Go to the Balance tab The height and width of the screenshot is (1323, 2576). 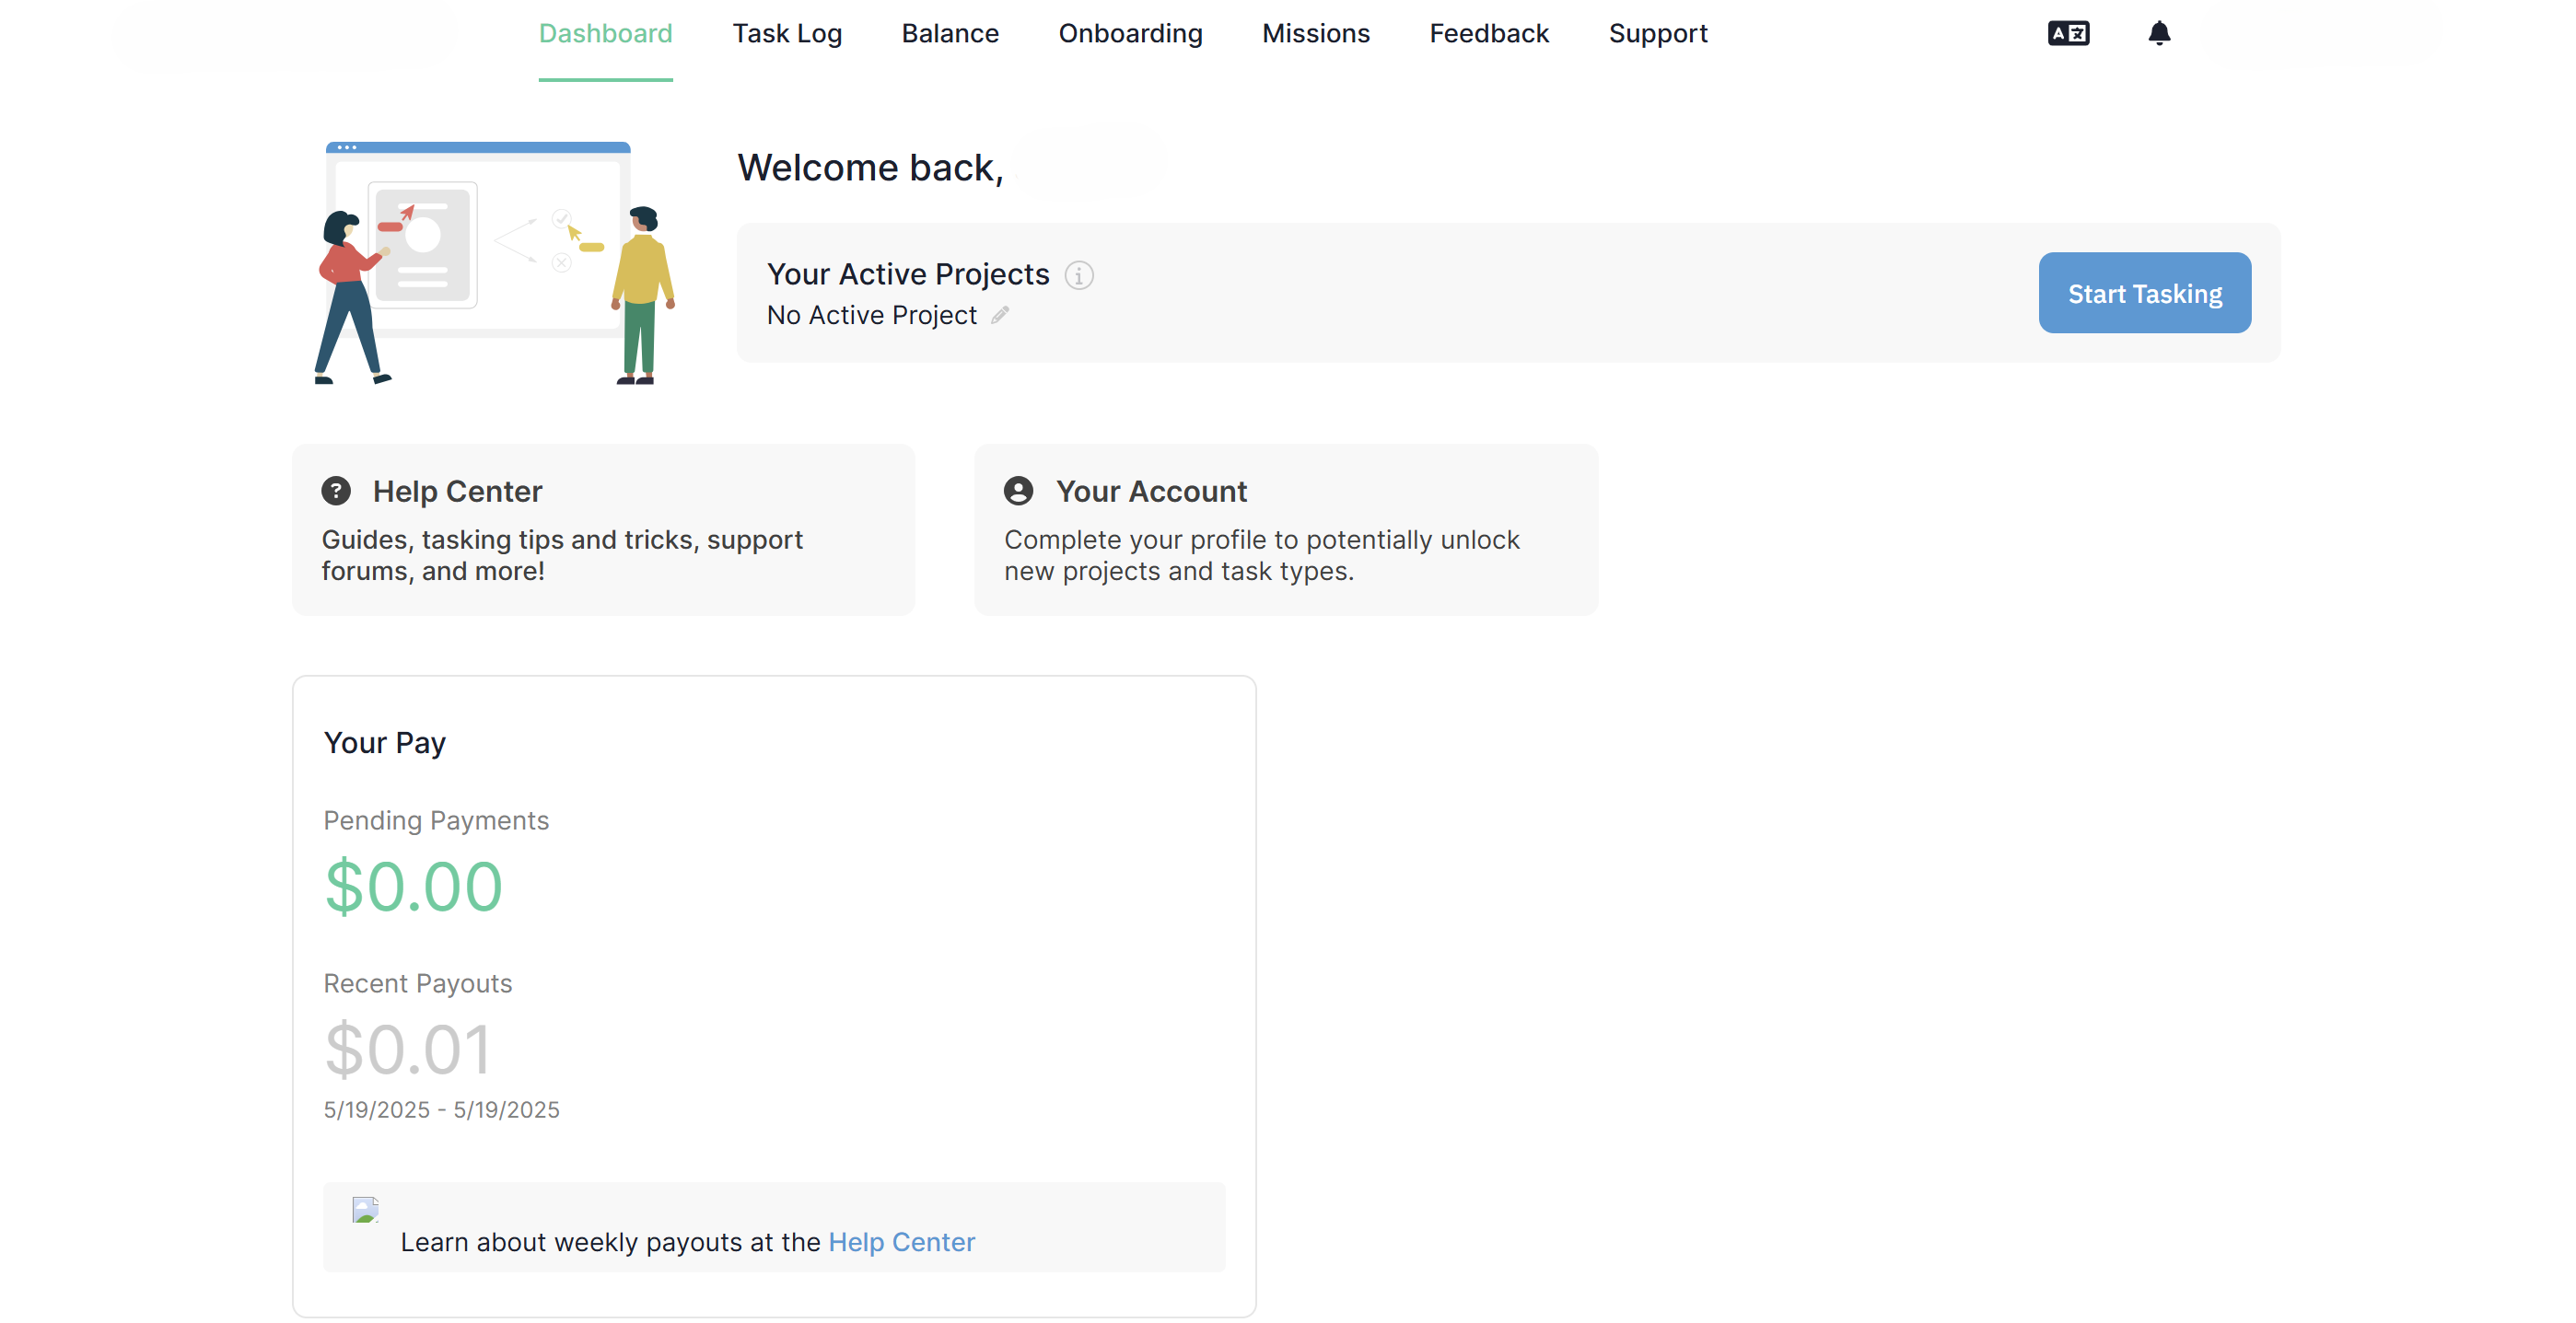coord(950,33)
